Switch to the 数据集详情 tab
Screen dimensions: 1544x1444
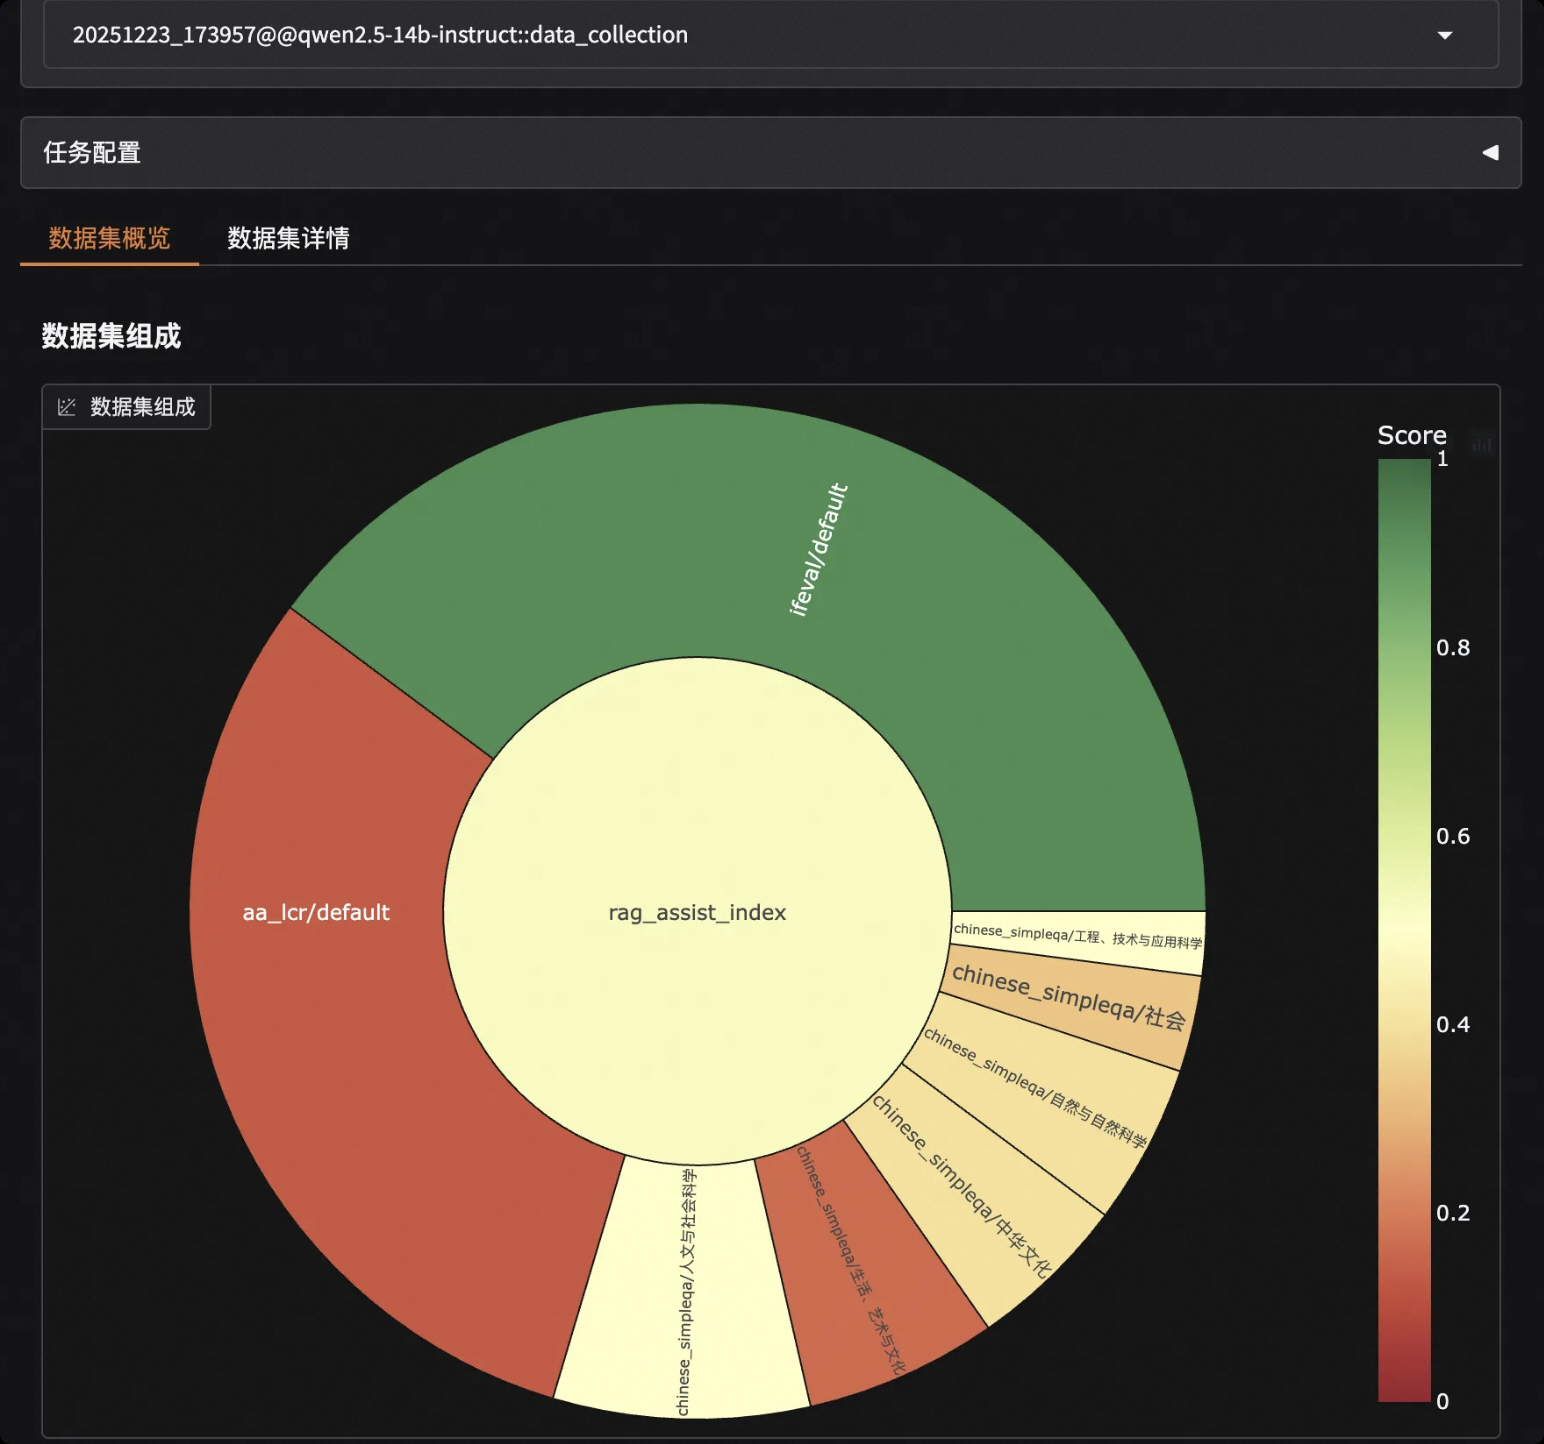click(x=288, y=238)
